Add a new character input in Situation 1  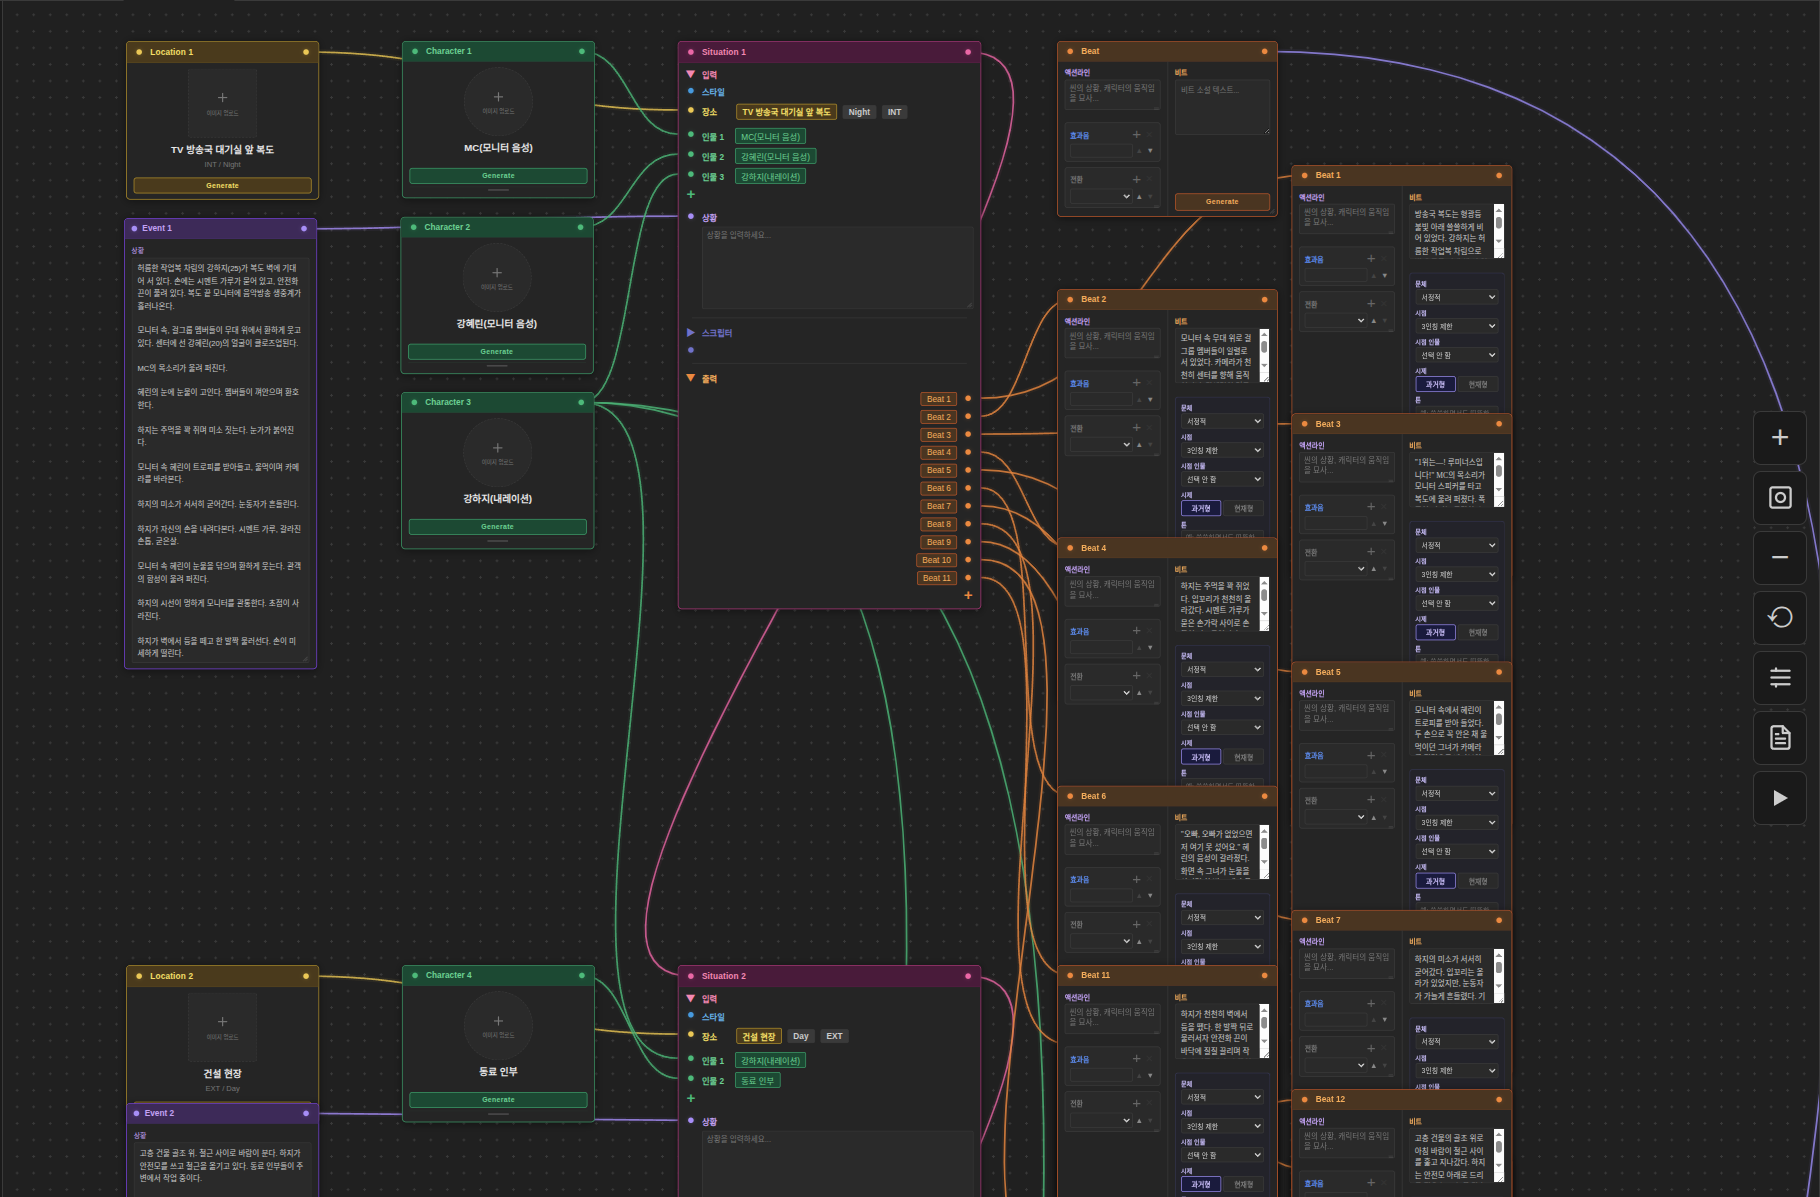point(691,195)
